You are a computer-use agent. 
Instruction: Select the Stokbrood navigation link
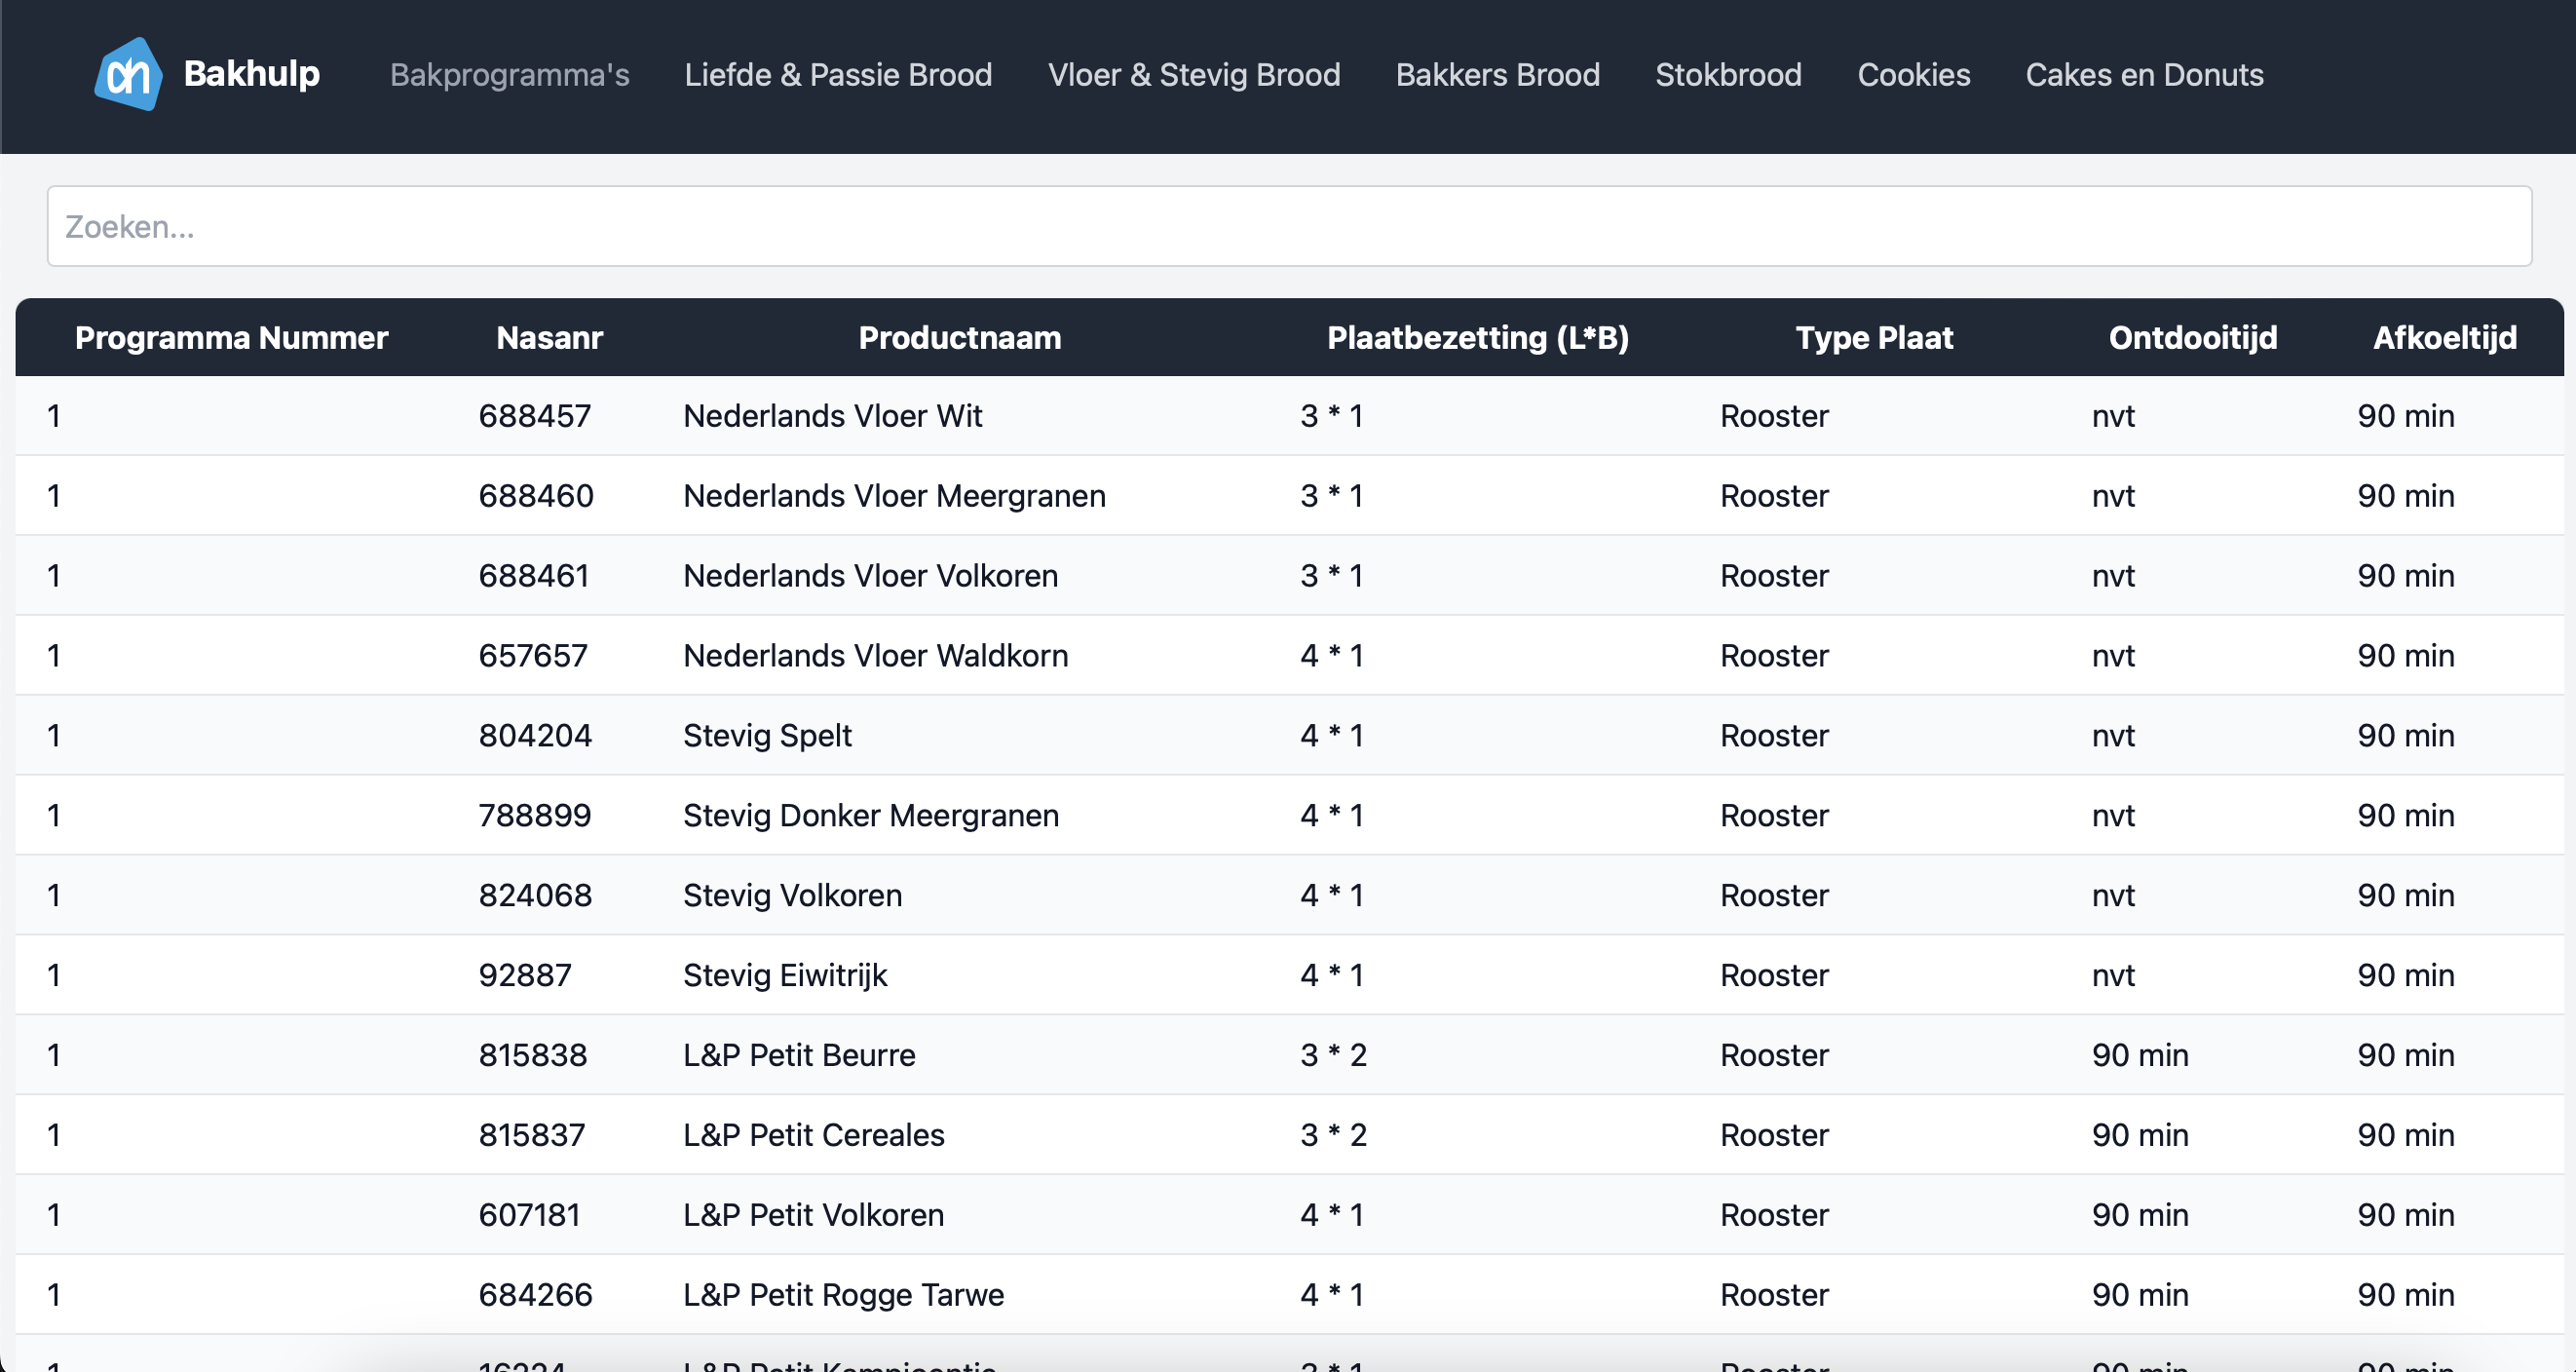click(x=1728, y=75)
